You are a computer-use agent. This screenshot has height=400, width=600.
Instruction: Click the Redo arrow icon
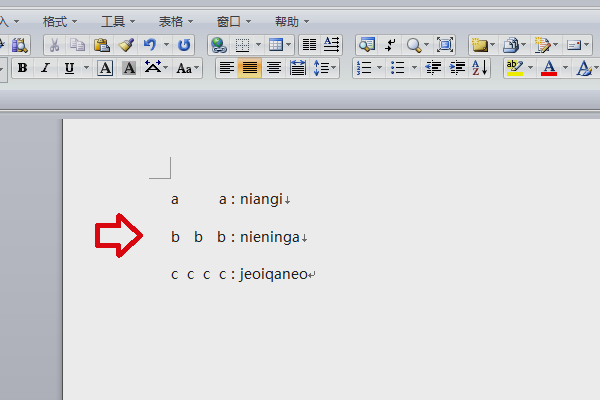point(184,45)
